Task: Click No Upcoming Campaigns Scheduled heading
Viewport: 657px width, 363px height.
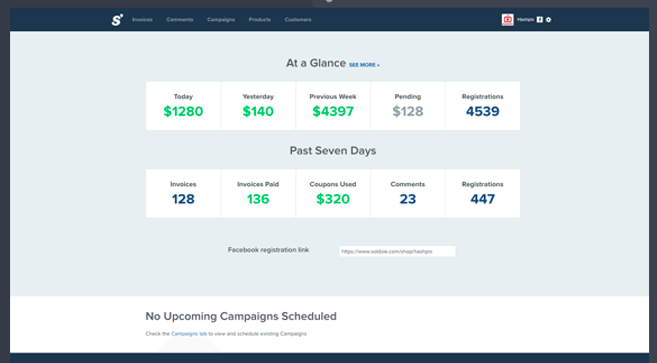Action: point(241,316)
